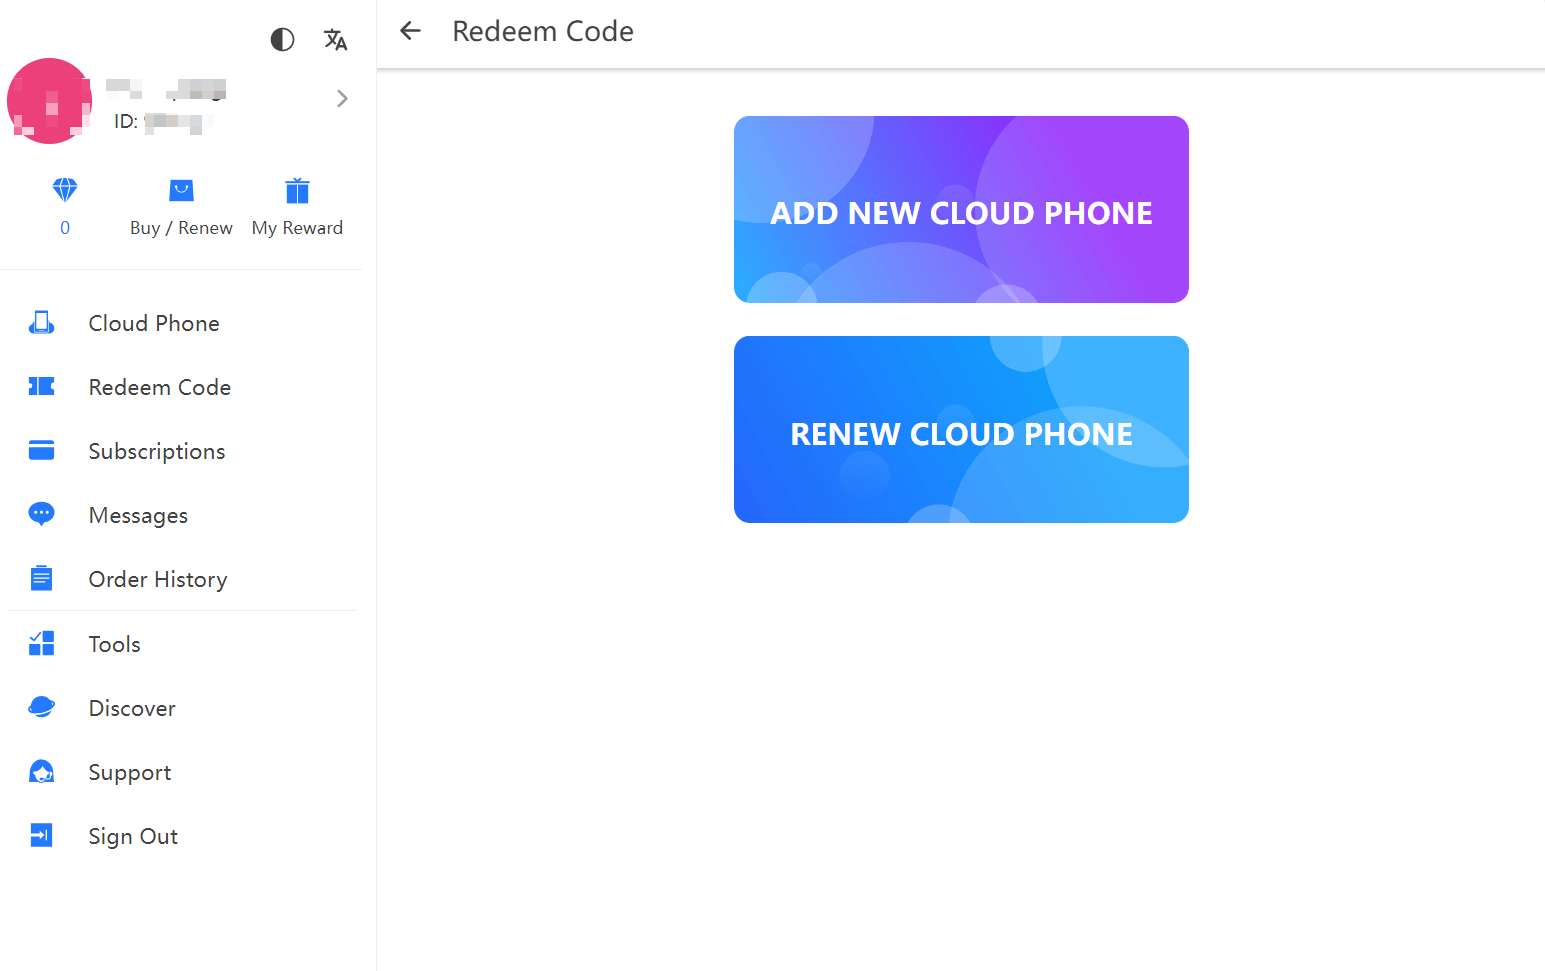Click the Support headset icon
Screen dimensions: 1545x971
(41, 771)
